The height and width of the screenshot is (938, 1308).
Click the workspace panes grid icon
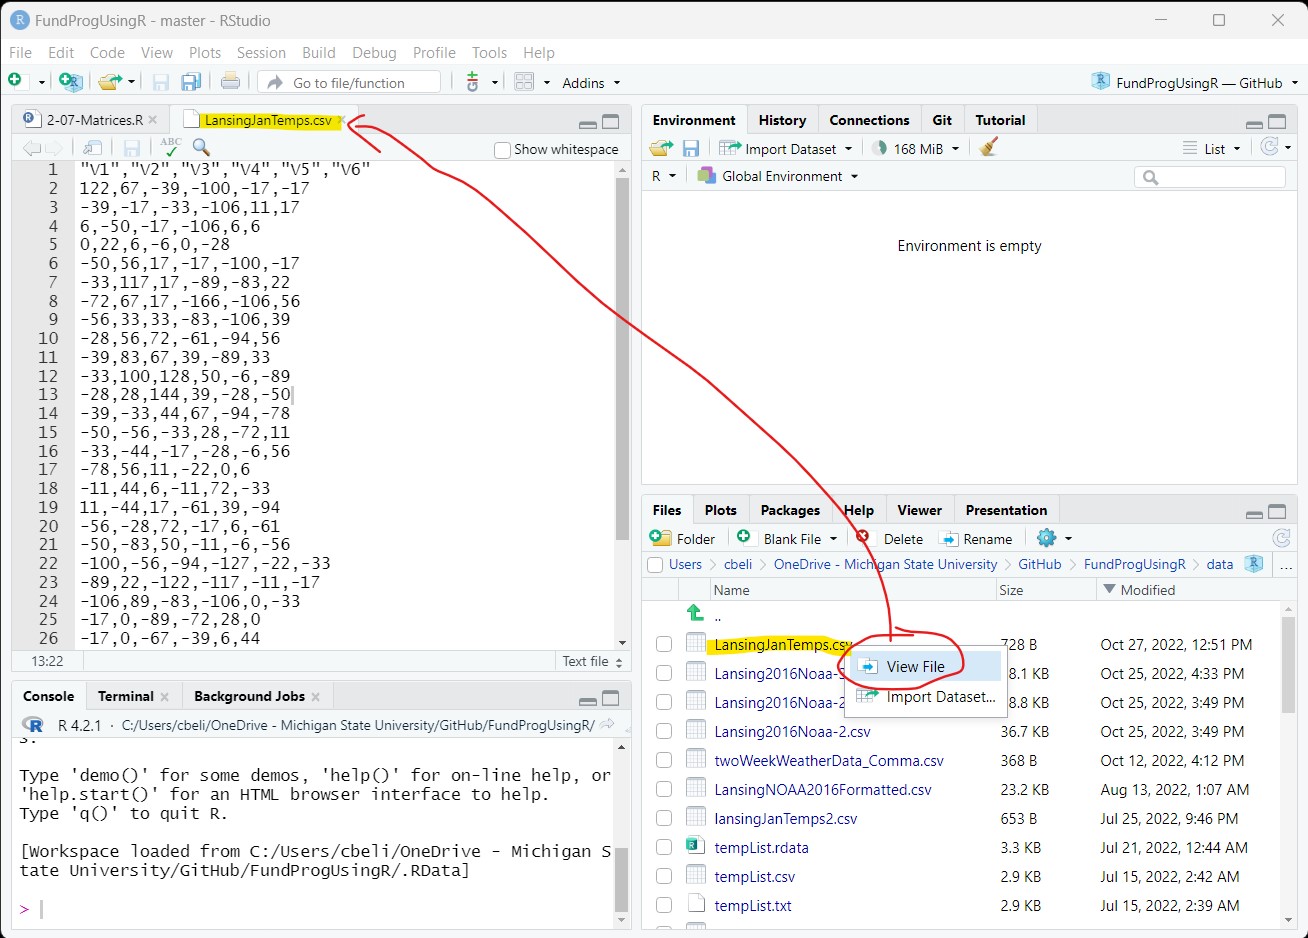click(524, 82)
